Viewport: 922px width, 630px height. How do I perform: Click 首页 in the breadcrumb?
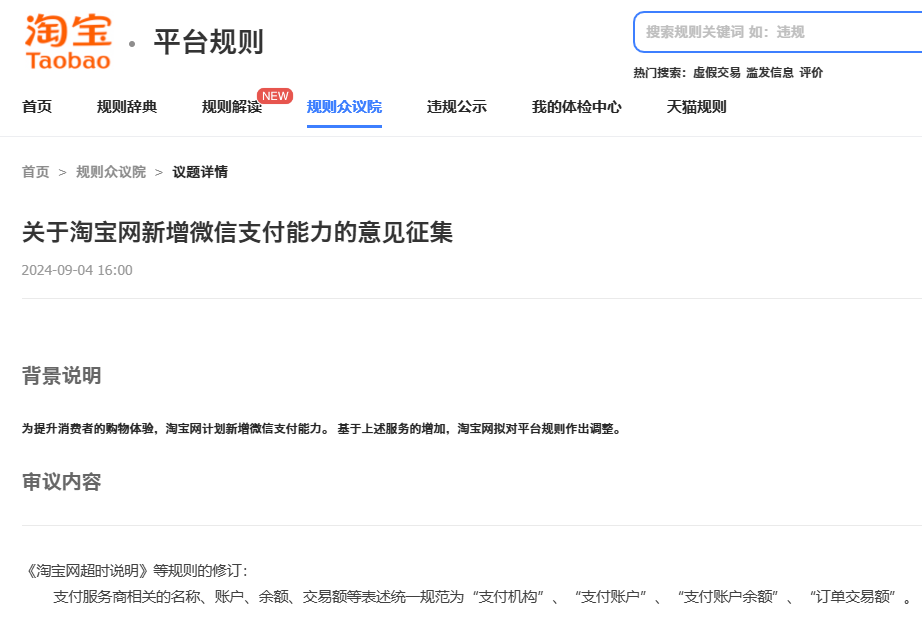coord(36,172)
